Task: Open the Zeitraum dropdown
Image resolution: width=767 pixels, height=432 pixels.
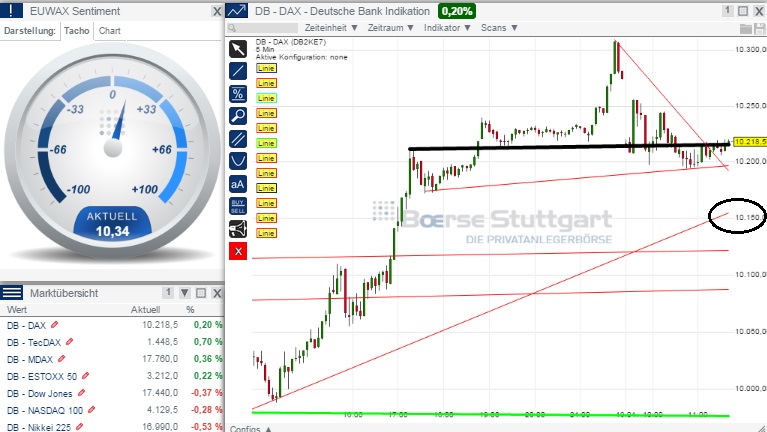Action: point(390,28)
